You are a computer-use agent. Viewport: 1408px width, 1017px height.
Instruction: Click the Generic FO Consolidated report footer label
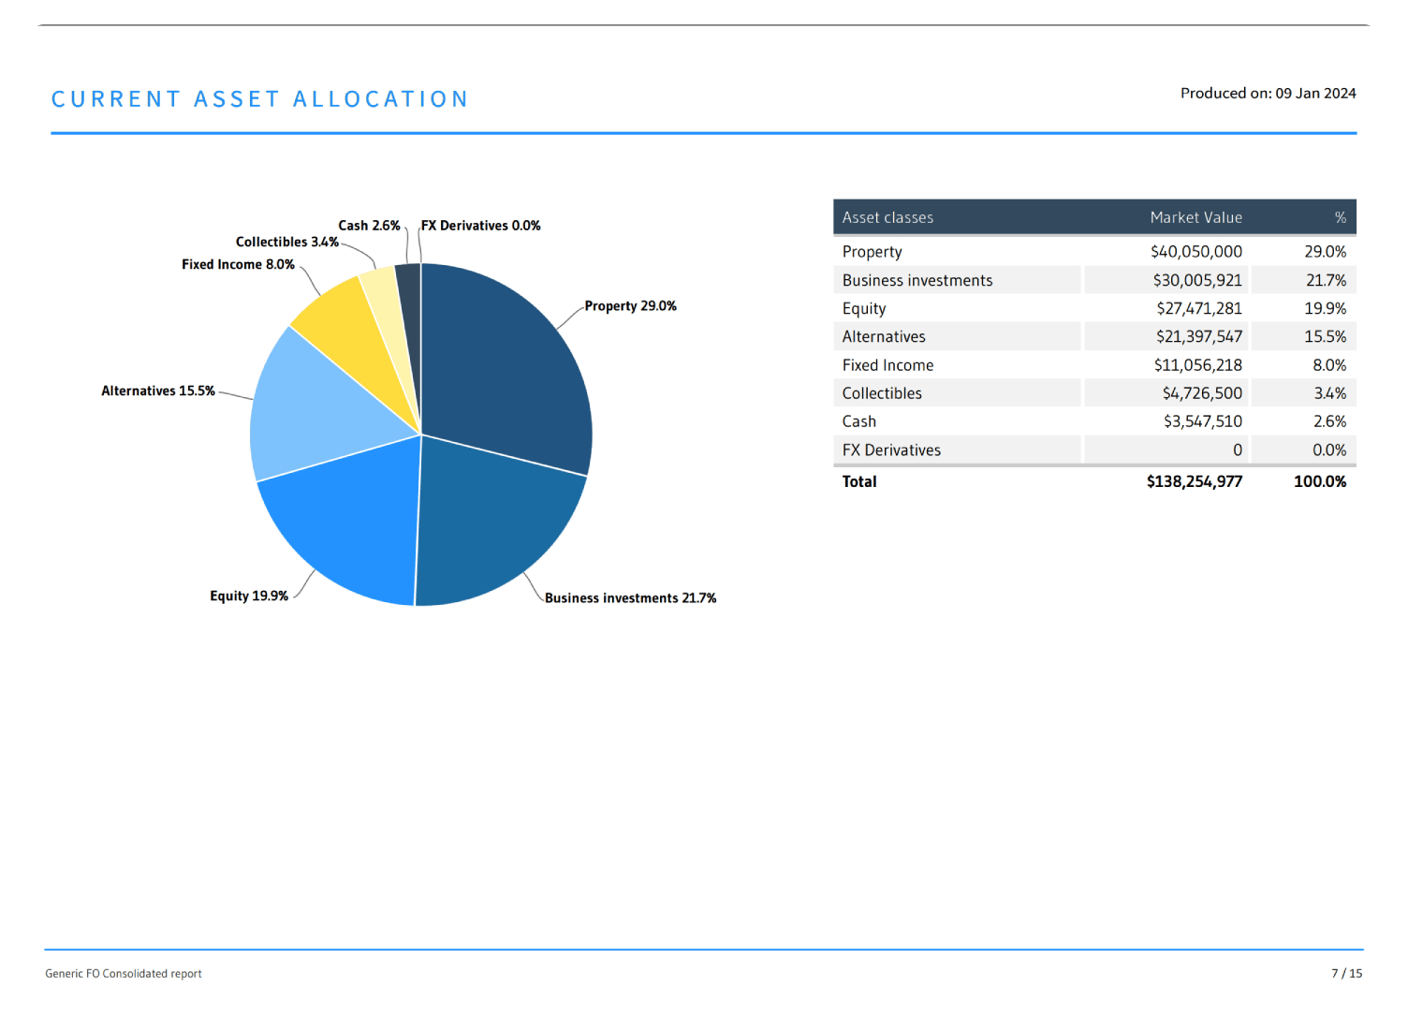point(124,973)
